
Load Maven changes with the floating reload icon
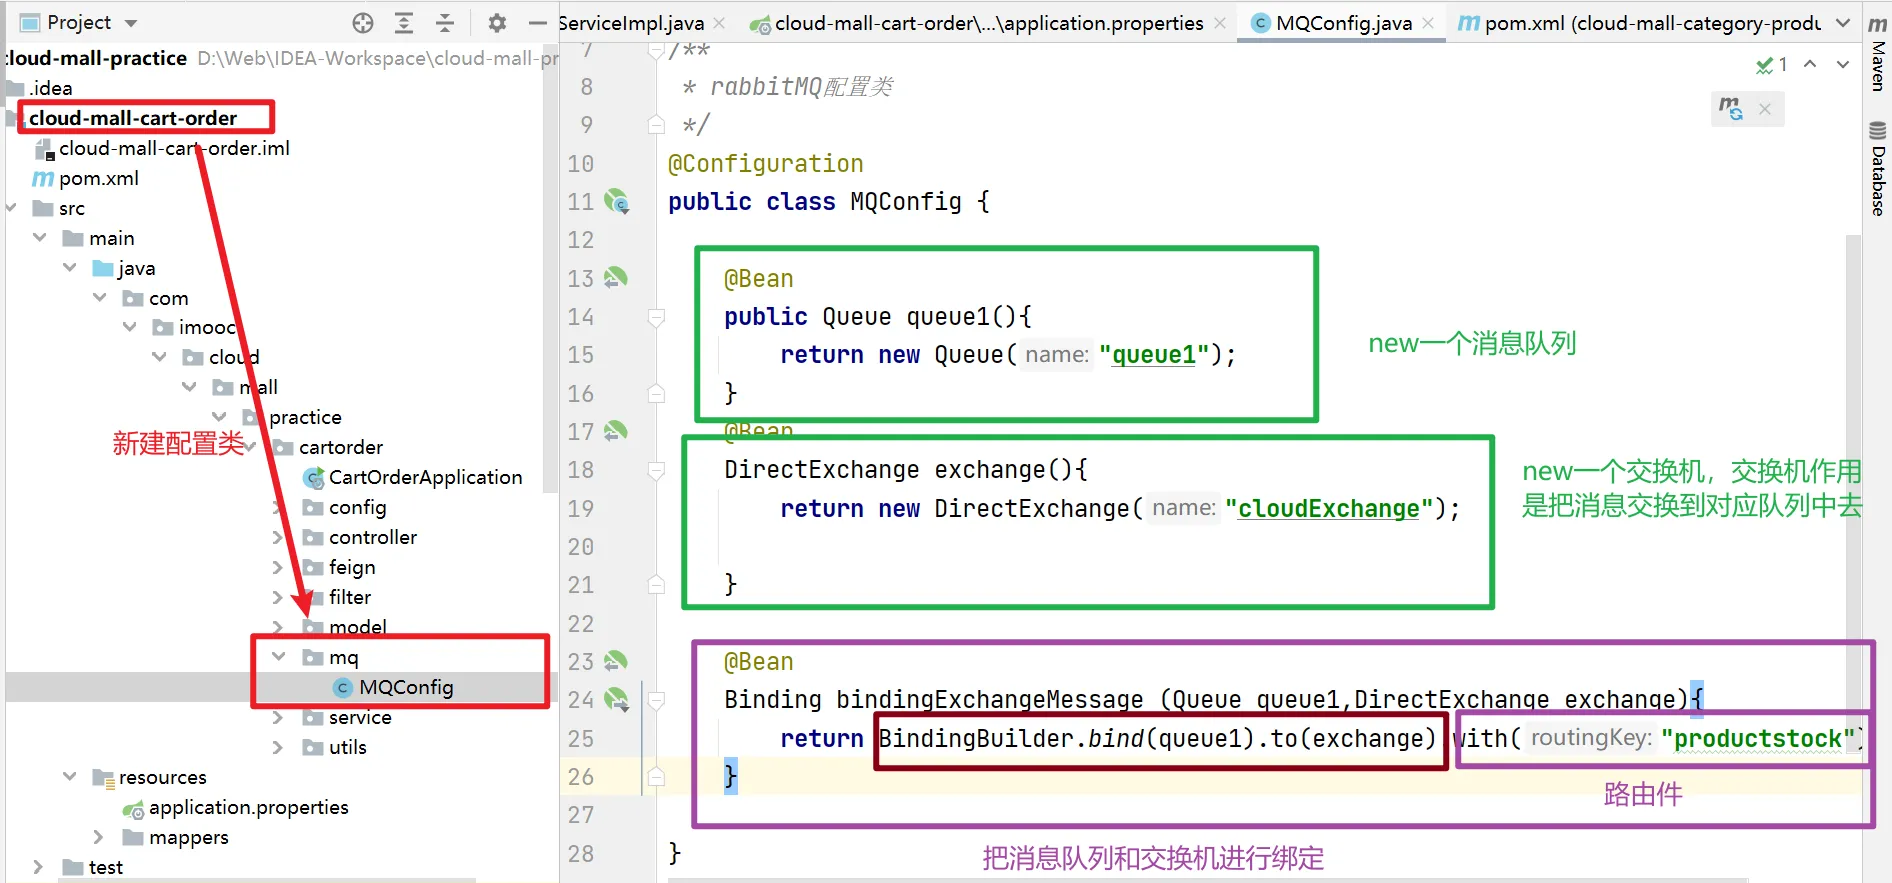(1730, 108)
